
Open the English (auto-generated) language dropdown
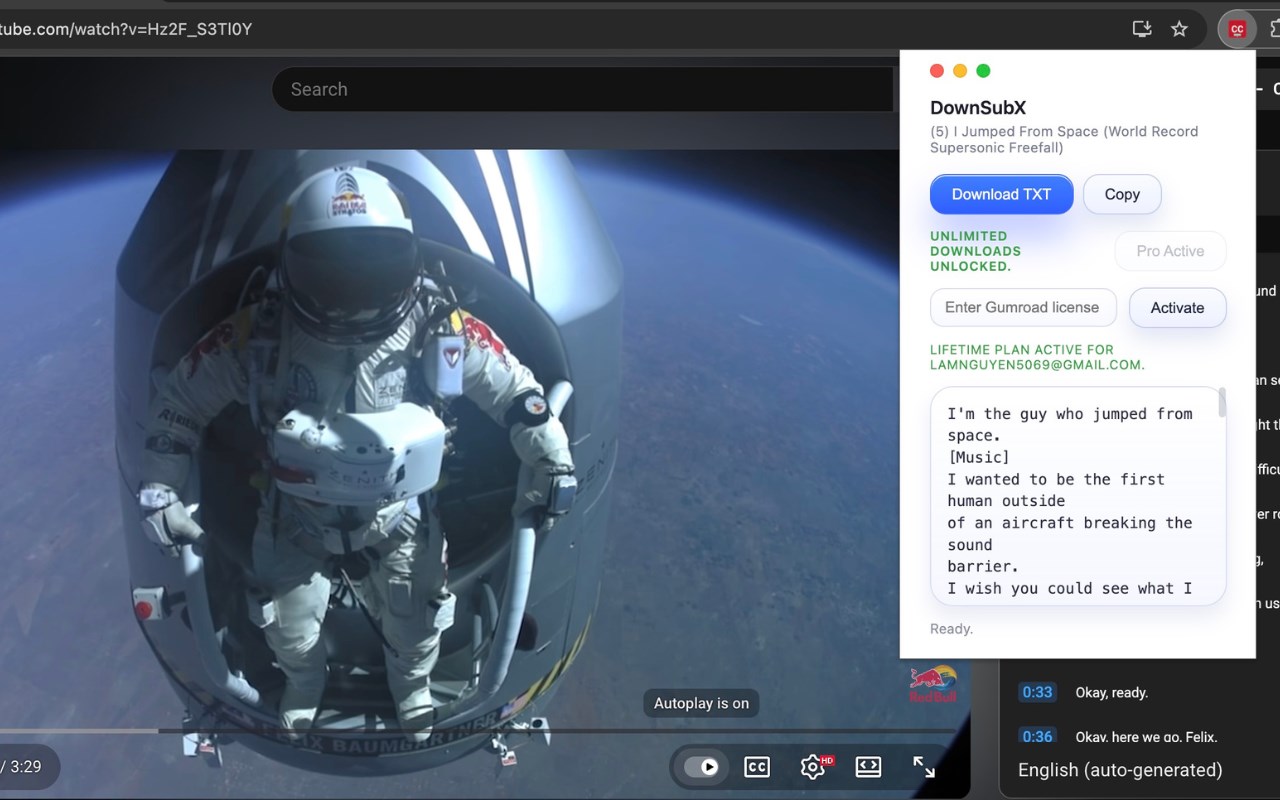pos(1120,770)
